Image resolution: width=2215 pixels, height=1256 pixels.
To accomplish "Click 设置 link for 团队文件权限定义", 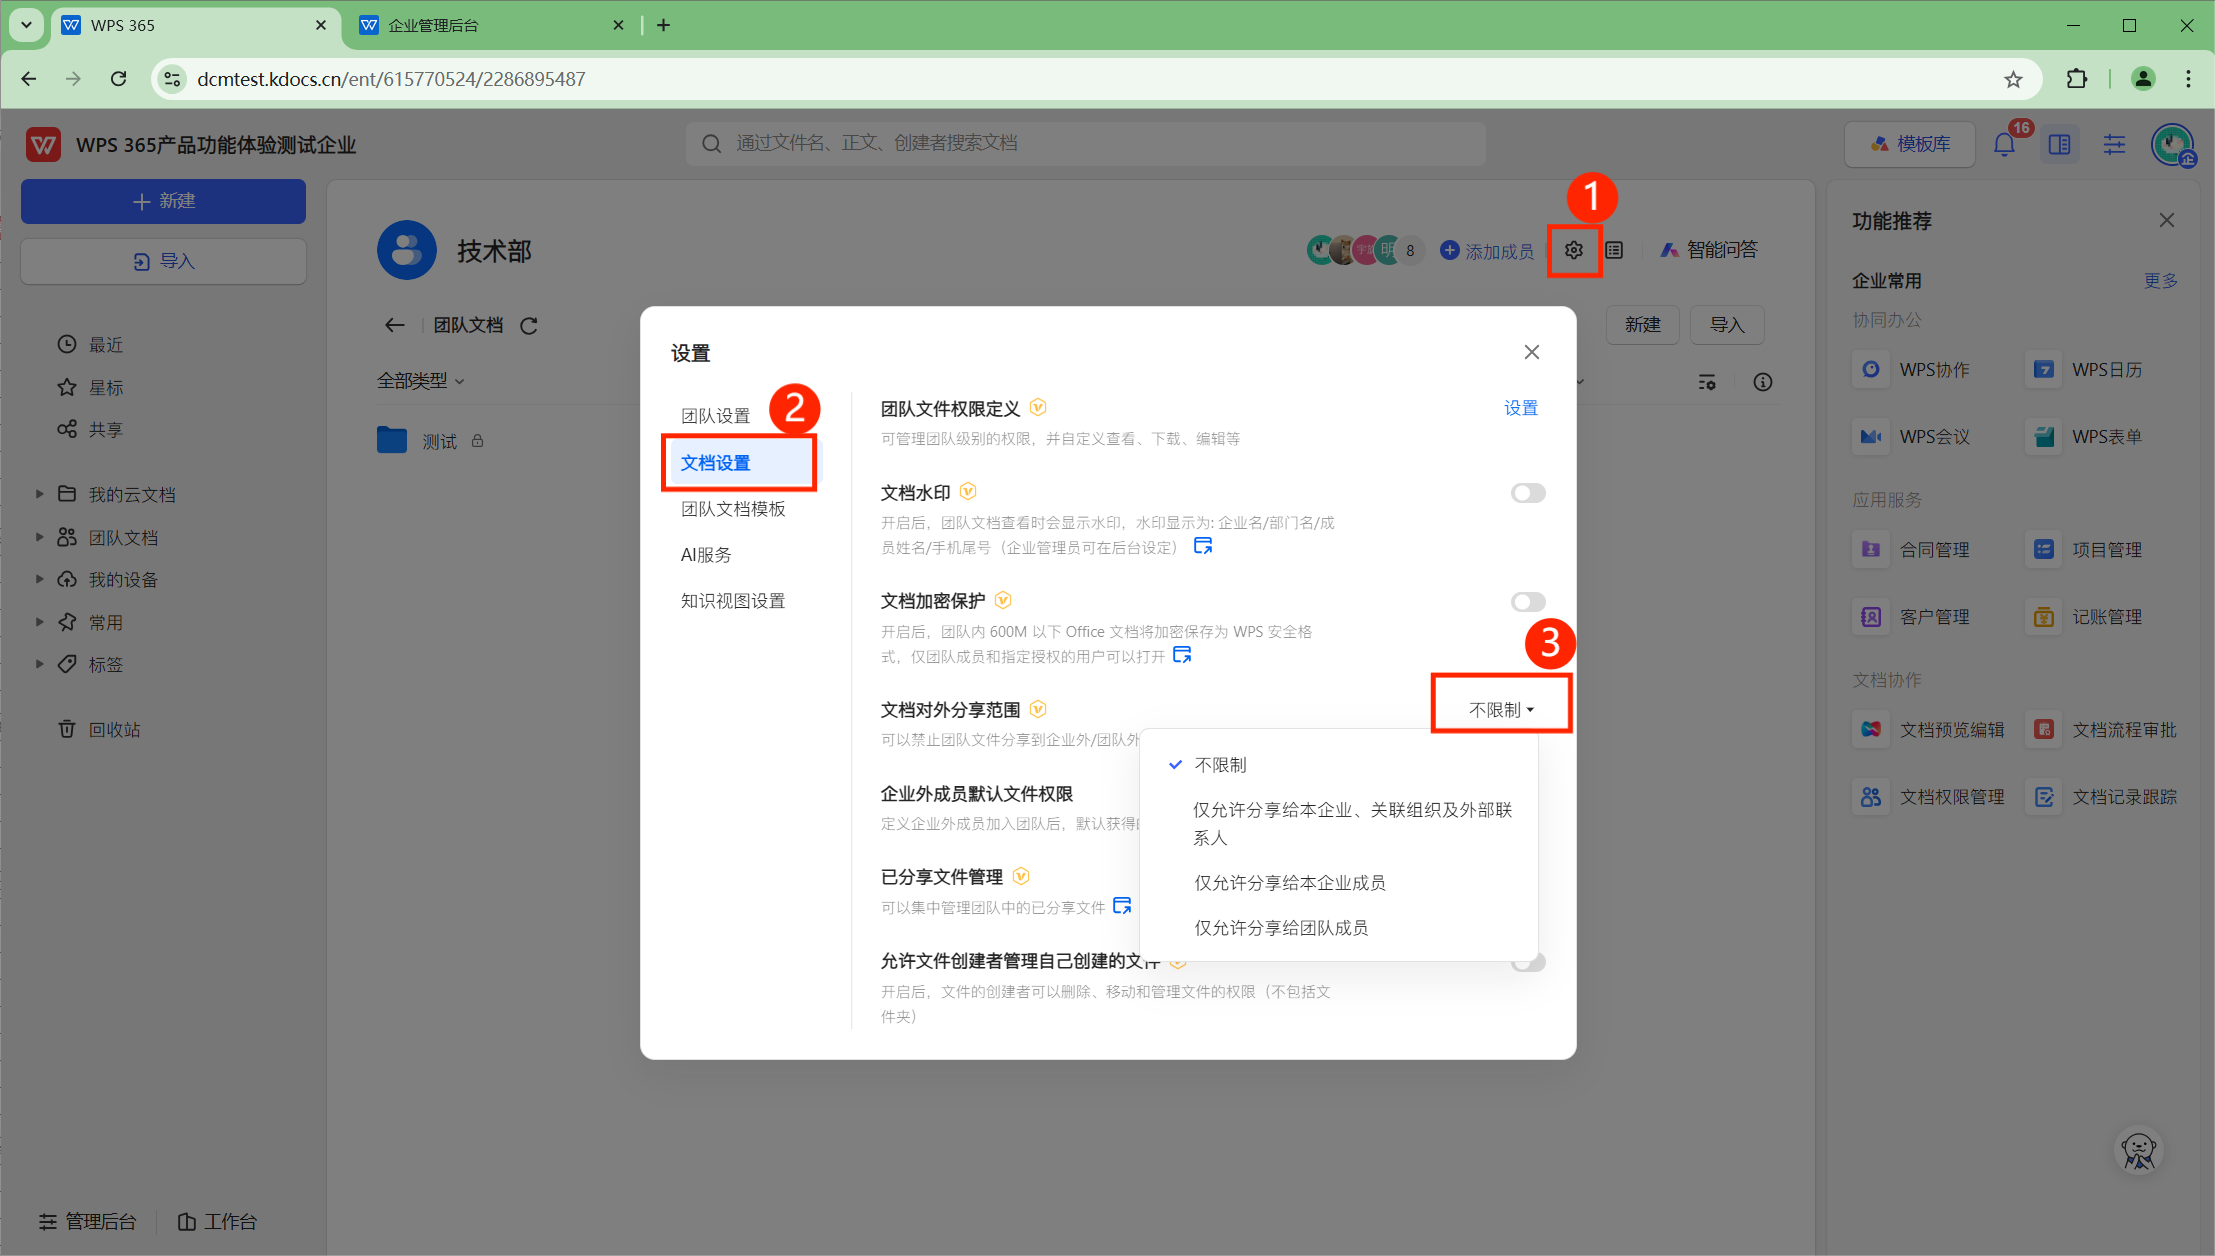I will coord(1520,408).
